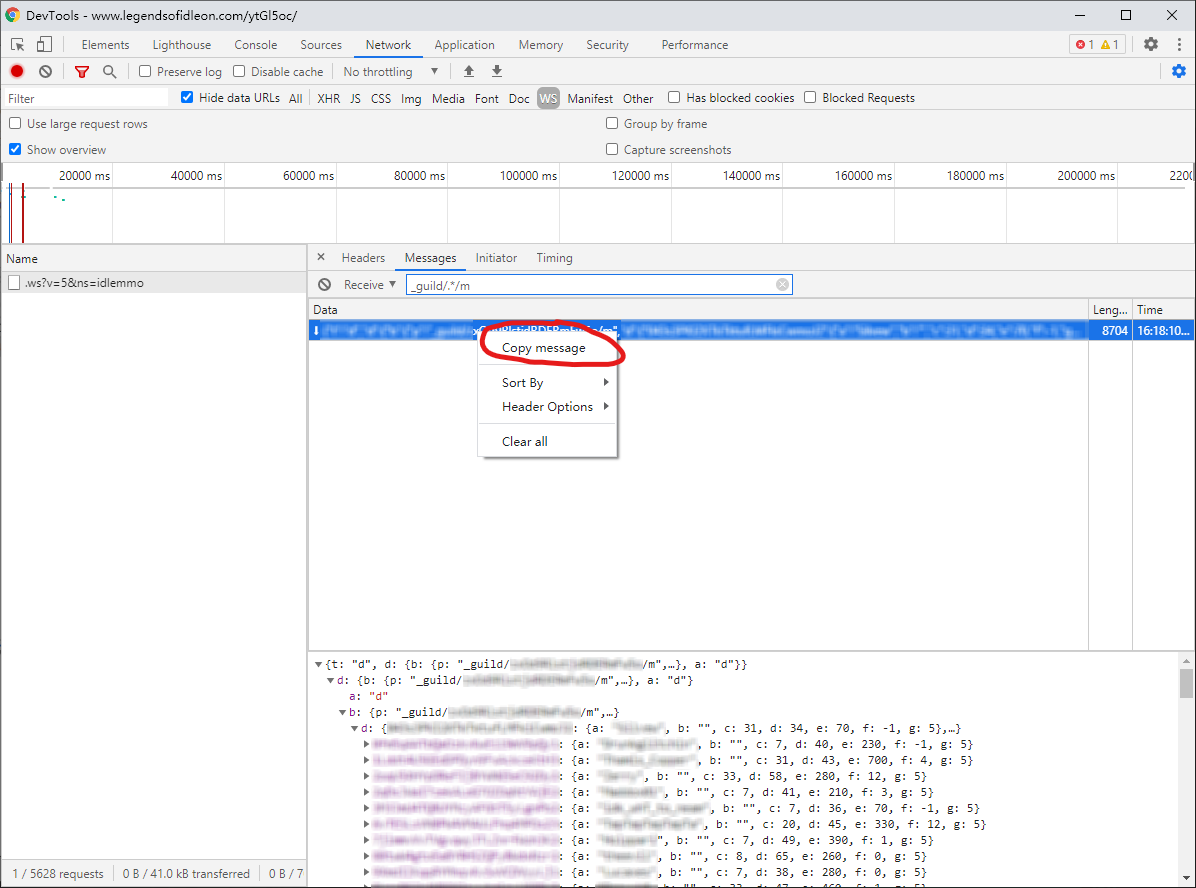Expand the entry with e: 390
This screenshot has width=1196, height=888.
pos(367,840)
